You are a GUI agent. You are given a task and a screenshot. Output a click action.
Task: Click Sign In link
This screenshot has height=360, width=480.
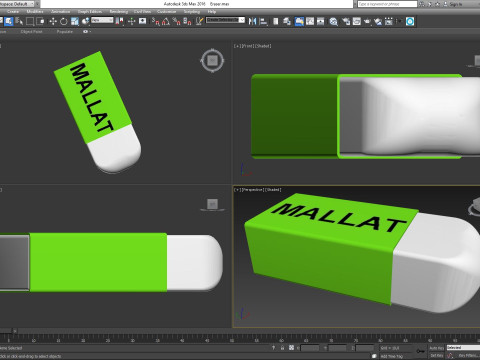(455, 4)
